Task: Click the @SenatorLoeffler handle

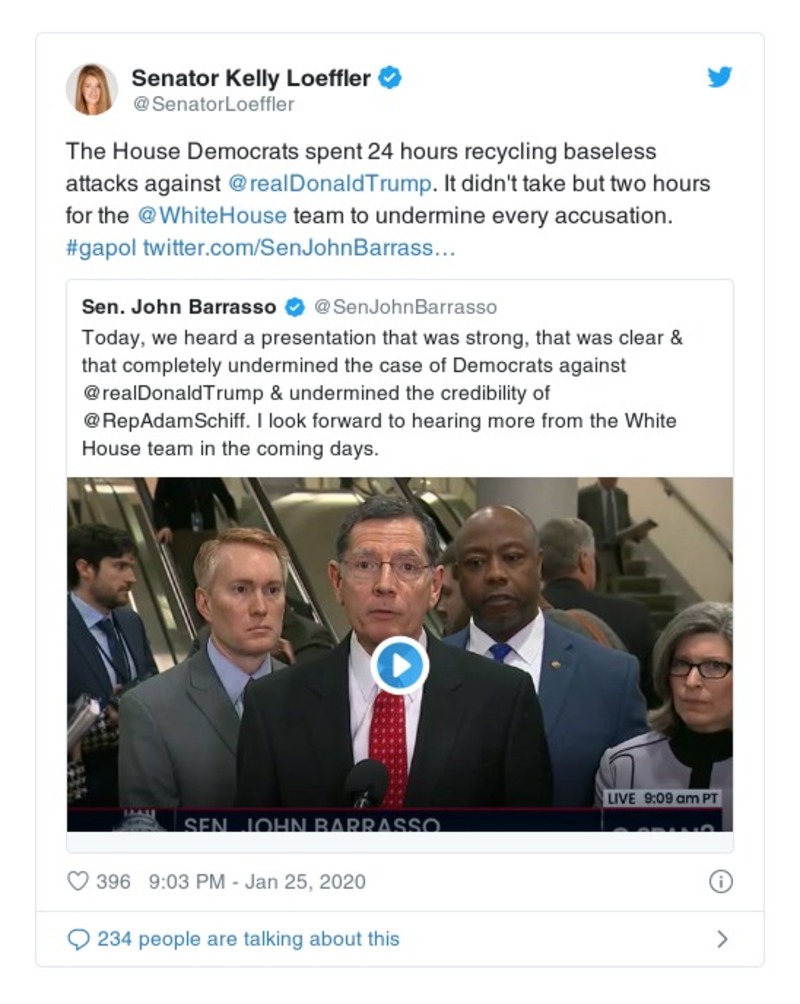Action: click(213, 104)
